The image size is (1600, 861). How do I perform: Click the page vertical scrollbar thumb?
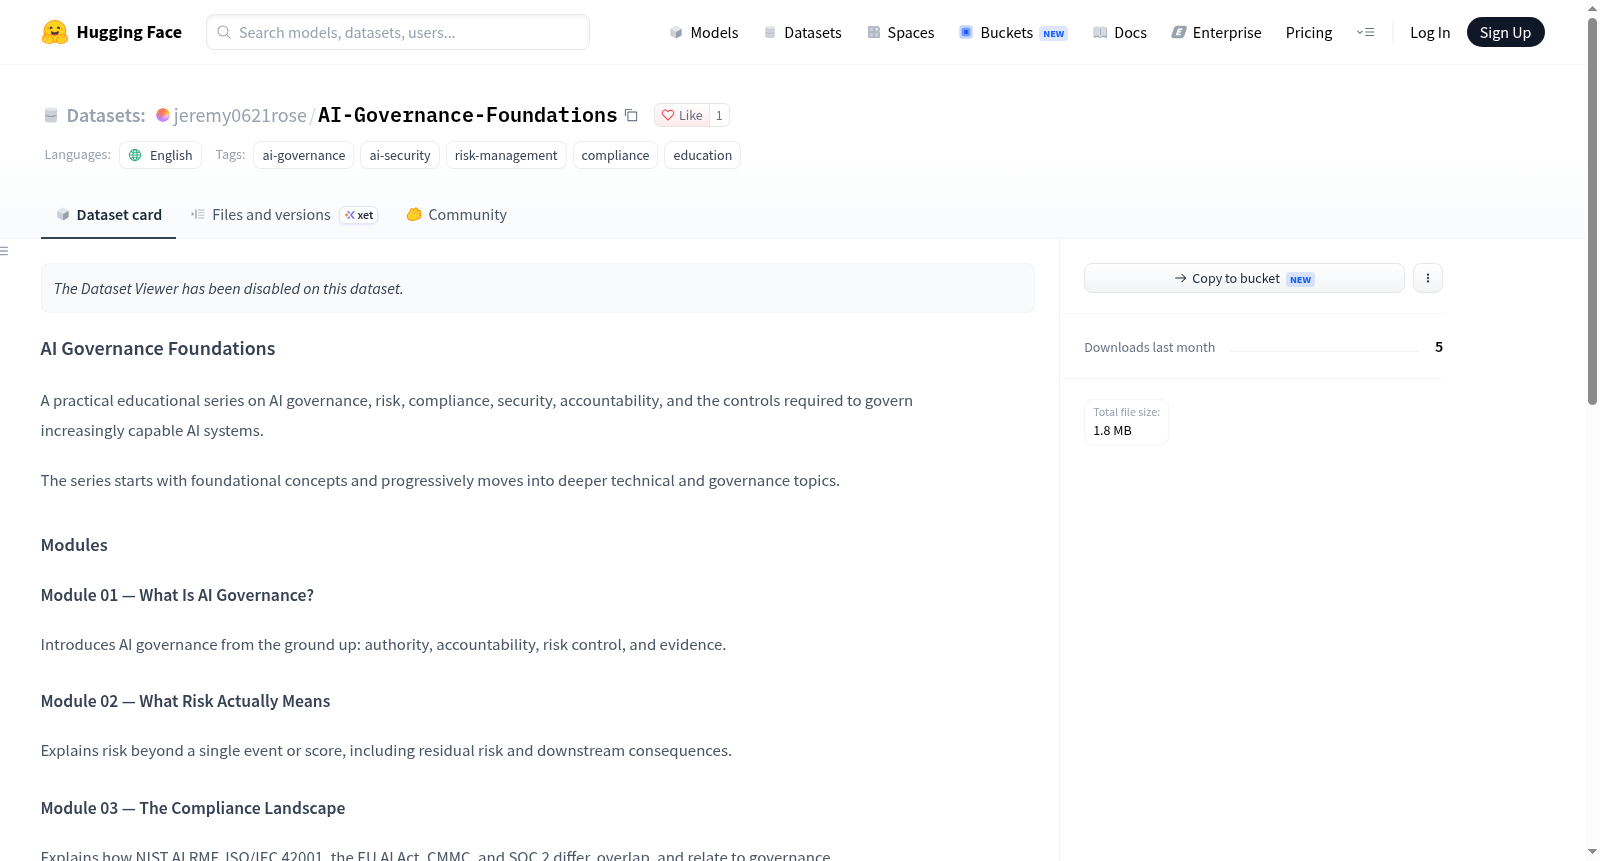[x=1592, y=210]
